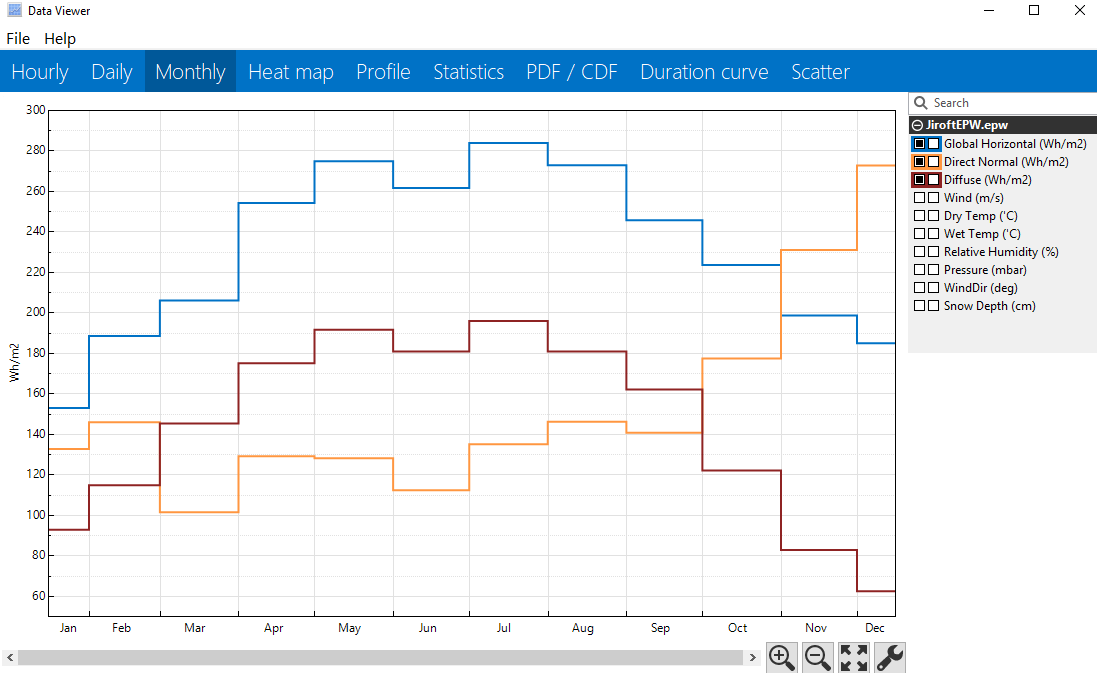Enable Dry Temp left axis checkbox

coord(920,216)
